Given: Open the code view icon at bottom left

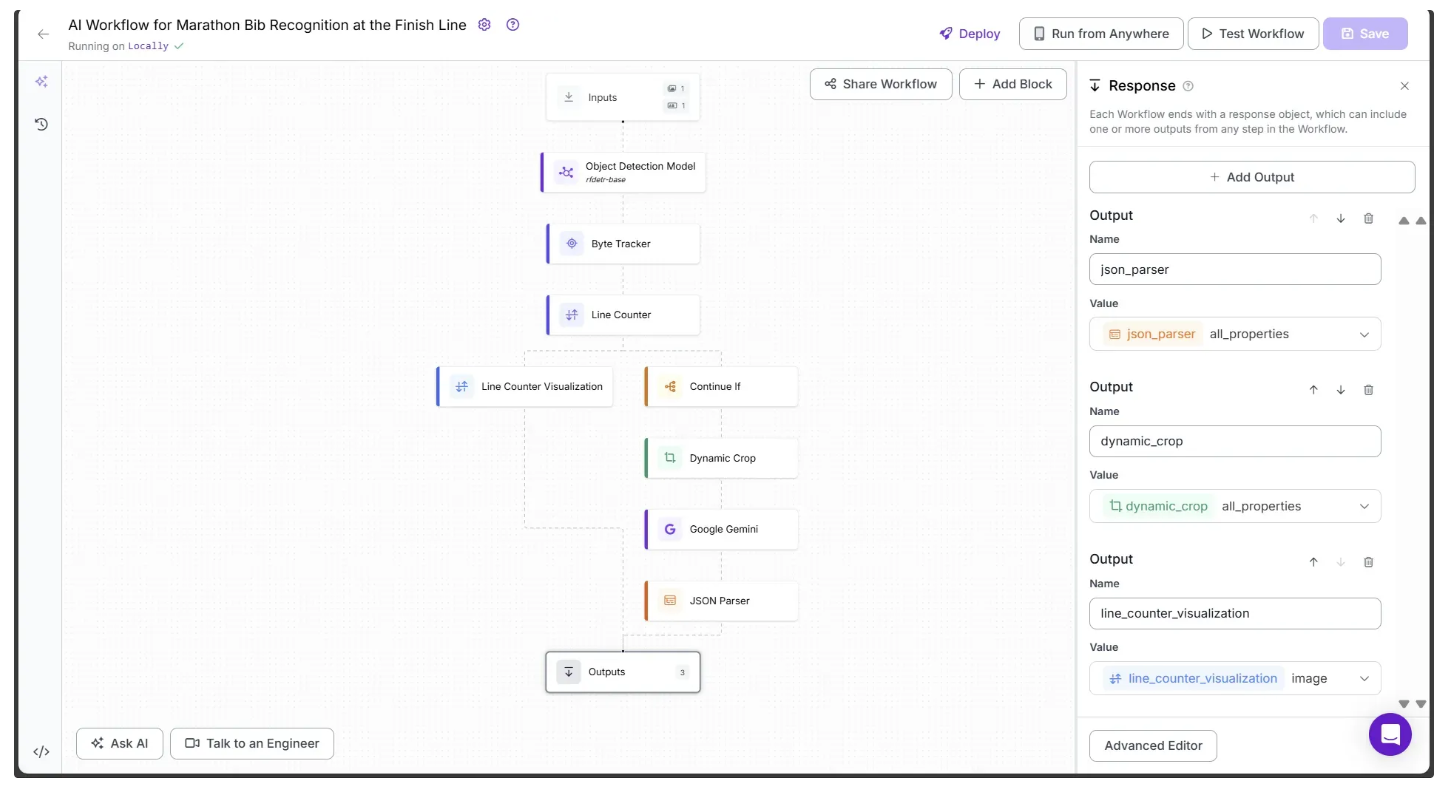Looking at the screenshot, I should click(x=41, y=752).
